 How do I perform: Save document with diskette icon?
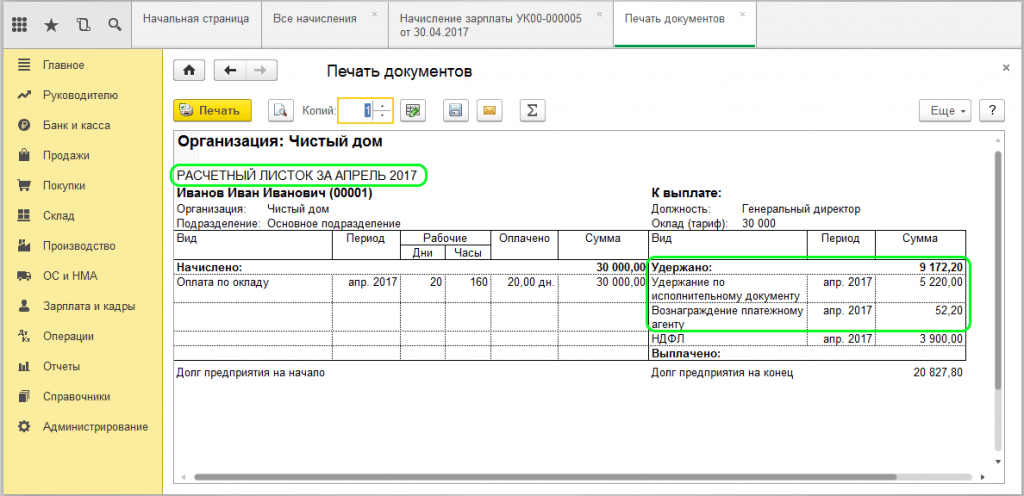click(456, 110)
